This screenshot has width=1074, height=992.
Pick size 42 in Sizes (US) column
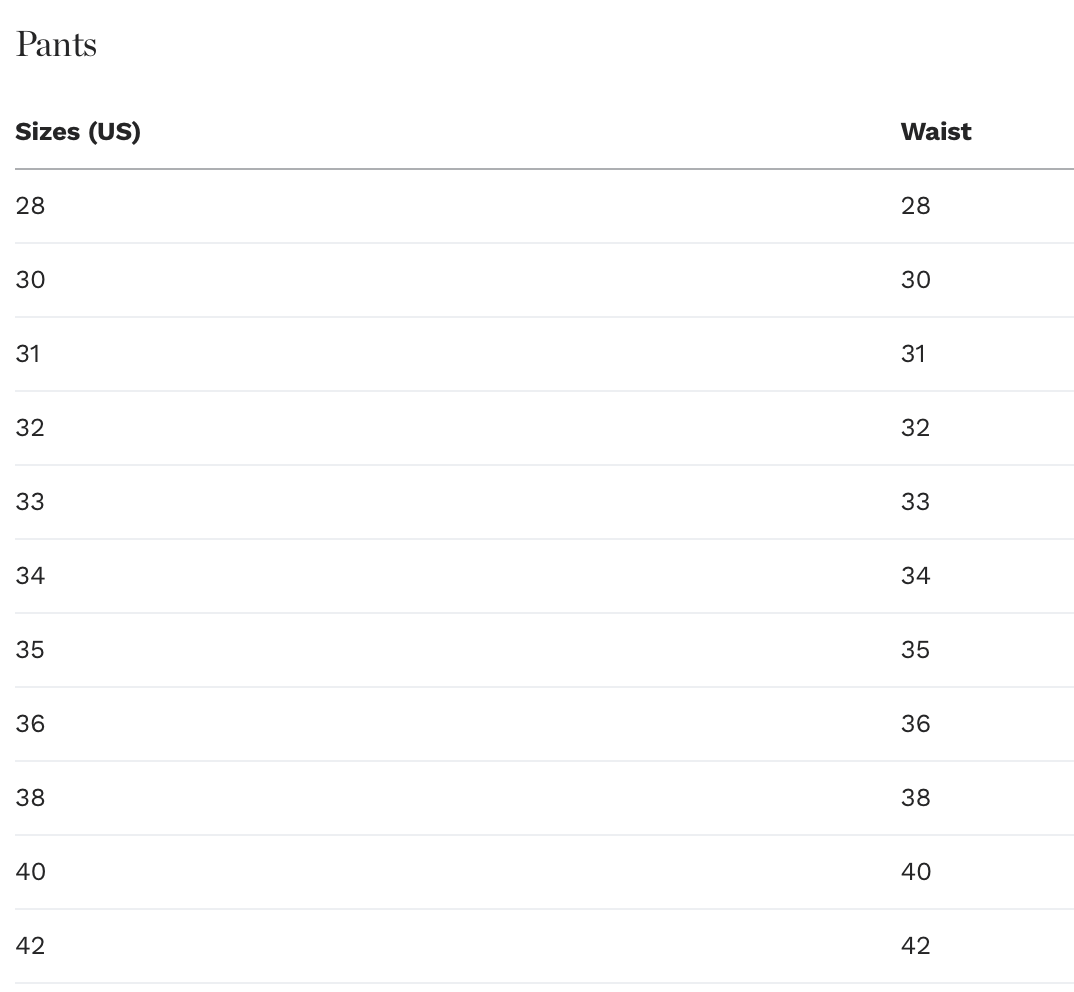coord(30,946)
